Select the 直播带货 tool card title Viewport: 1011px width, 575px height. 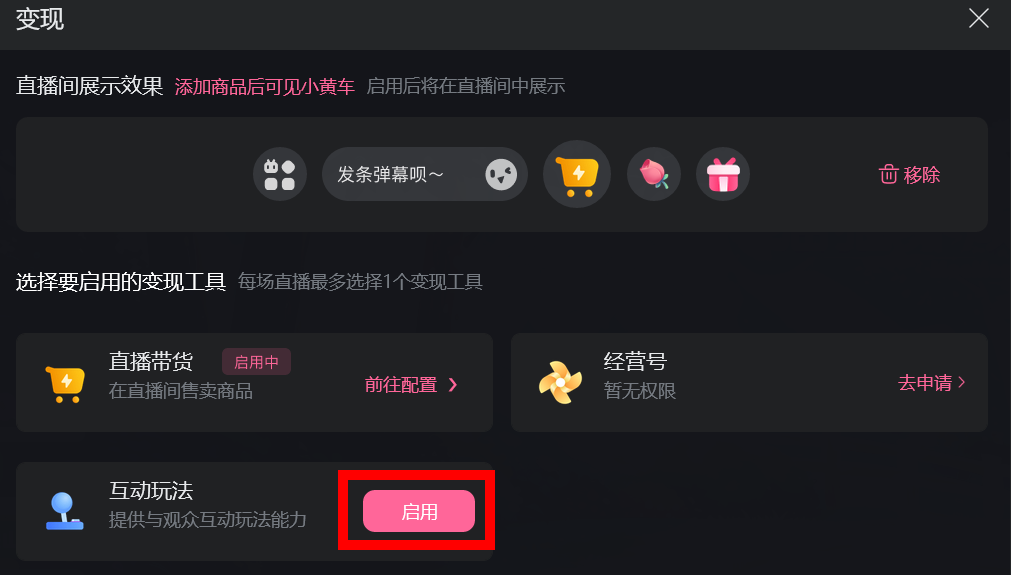tap(151, 361)
